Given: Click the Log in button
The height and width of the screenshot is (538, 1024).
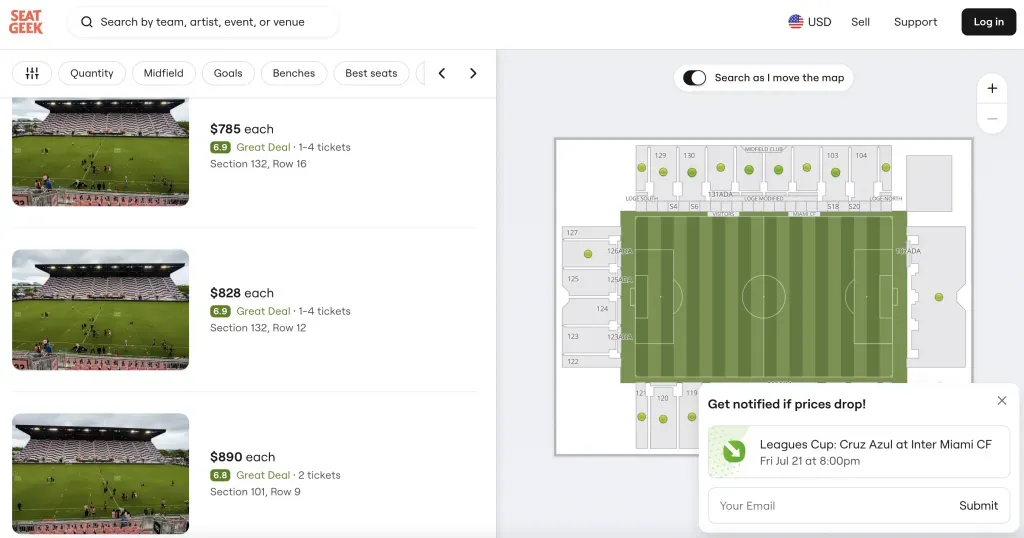Looking at the screenshot, I should click(x=988, y=22).
